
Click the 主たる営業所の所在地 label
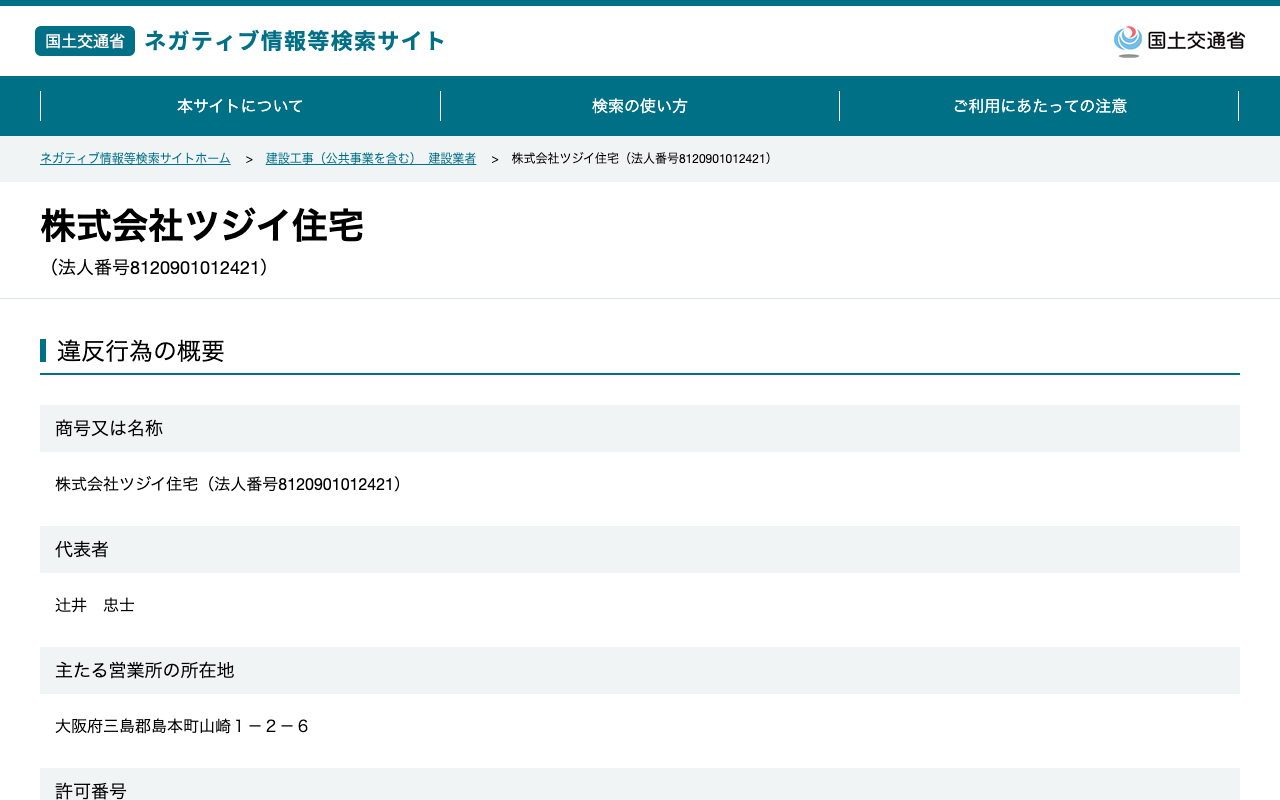coord(145,670)
